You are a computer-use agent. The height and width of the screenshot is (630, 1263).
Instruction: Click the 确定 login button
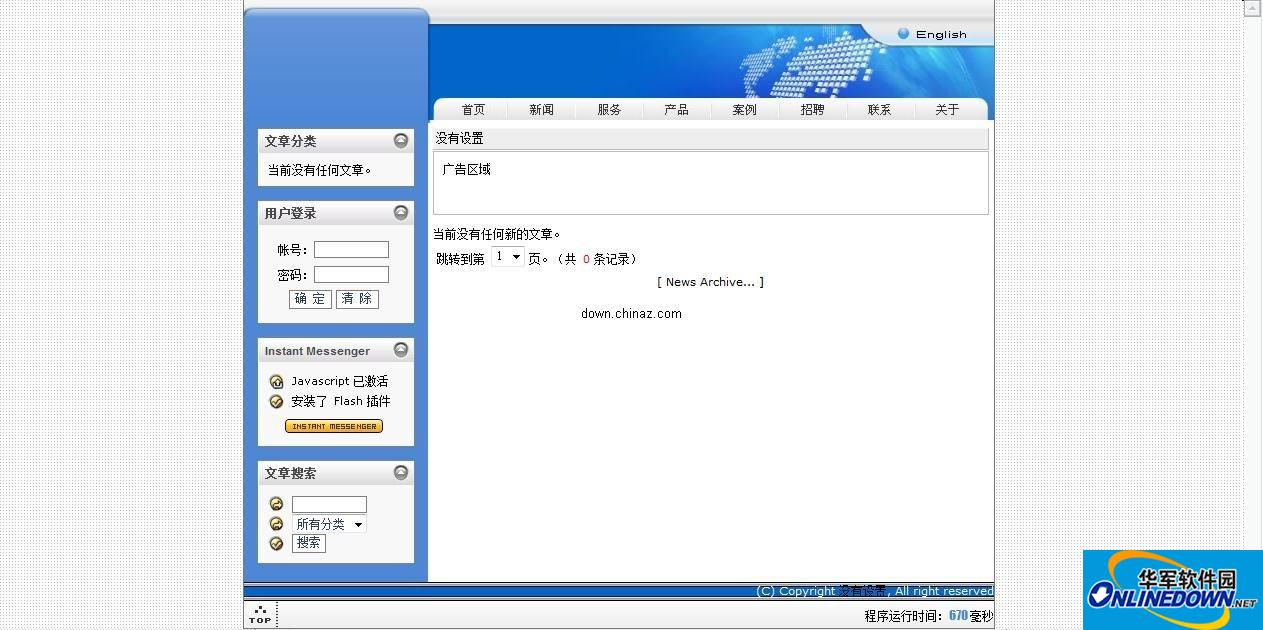tap(310, 299)
